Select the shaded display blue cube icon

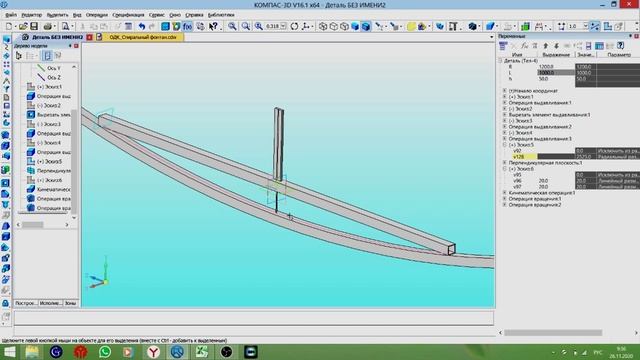[355, 26]
